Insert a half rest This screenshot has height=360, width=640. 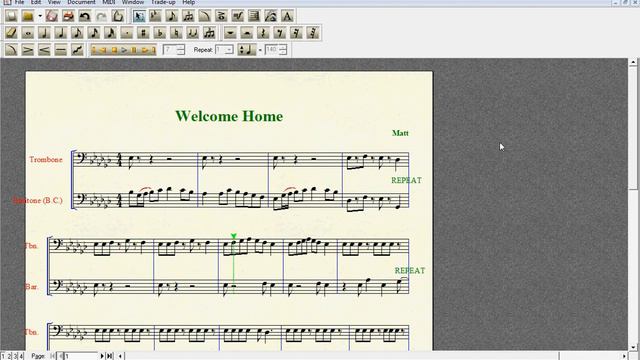[247, 33]
